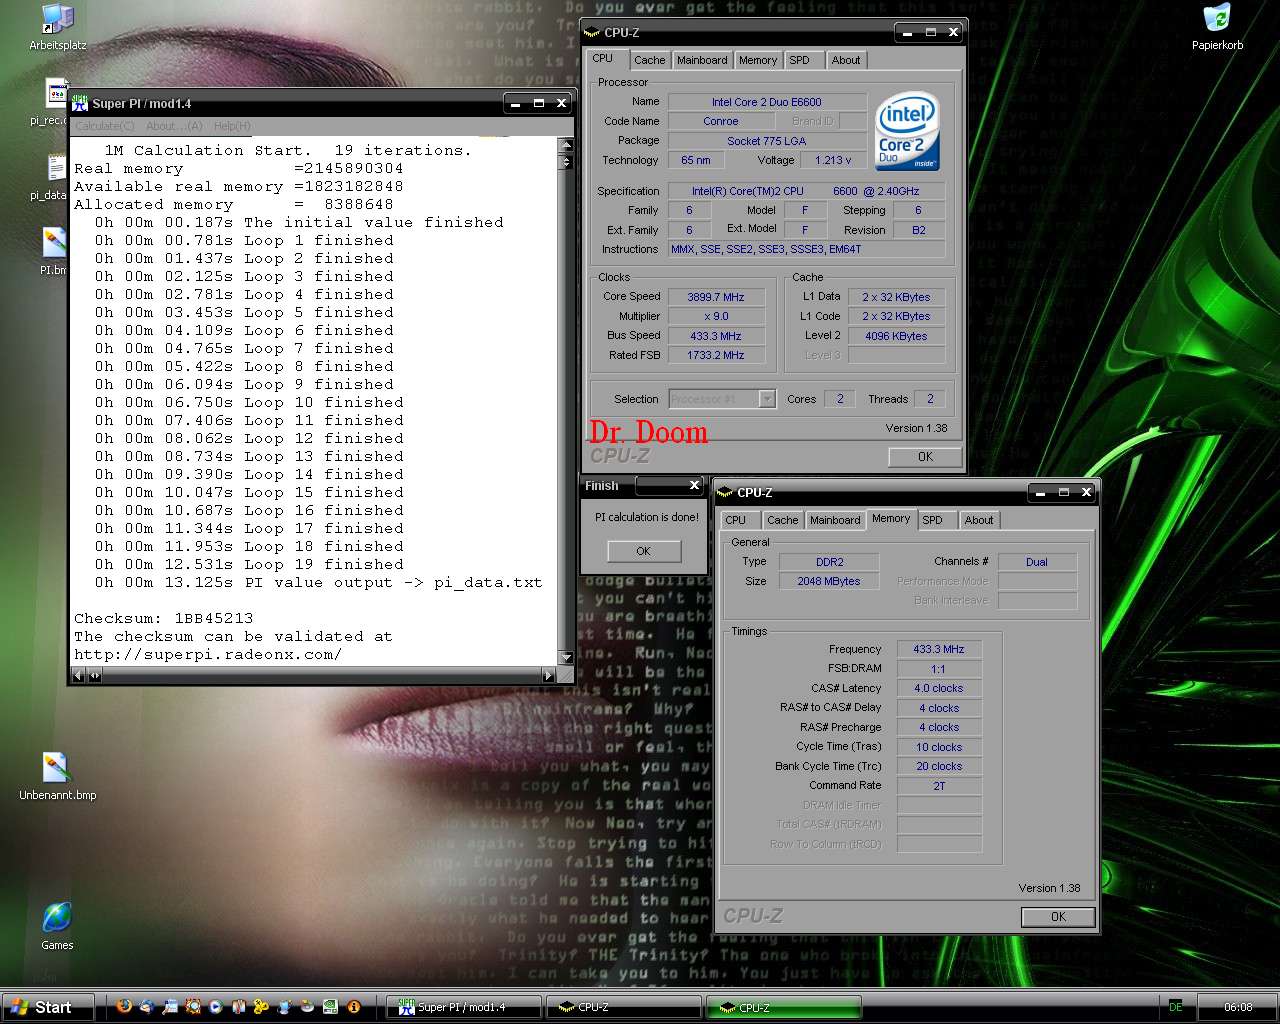
Task: Click the FSB:DRAM 1:1 field
Action: click(939, 669)
